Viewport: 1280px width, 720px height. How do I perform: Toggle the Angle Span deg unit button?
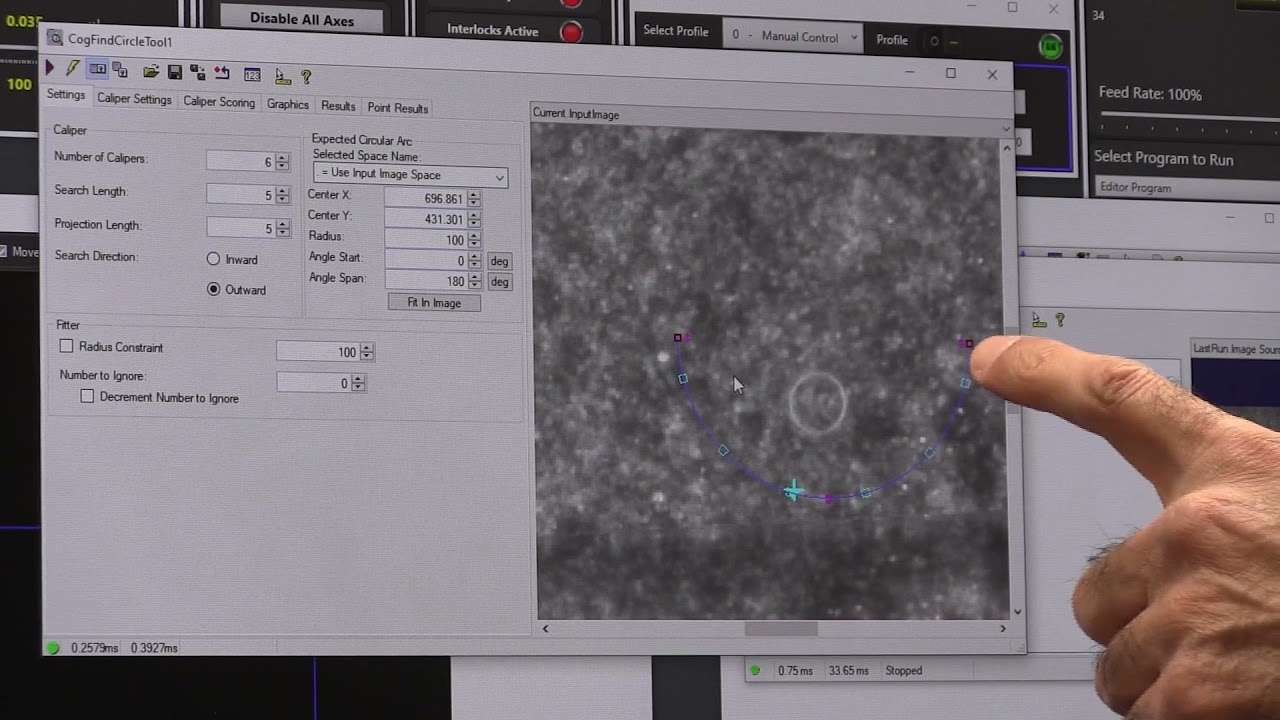coord(499,282)
